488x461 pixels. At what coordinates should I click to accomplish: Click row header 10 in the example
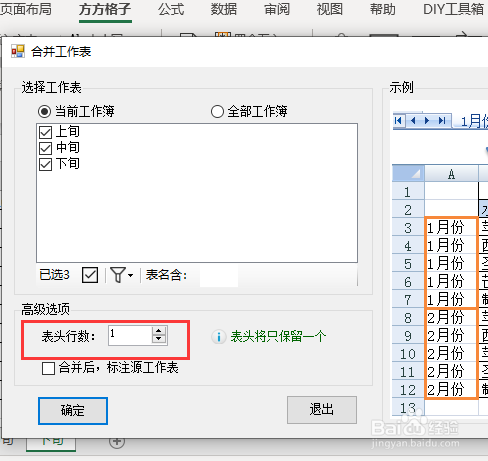[408, 354]
